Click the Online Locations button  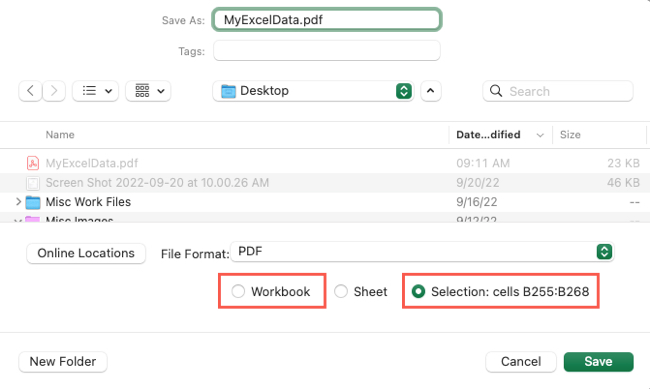click(86, 253)
